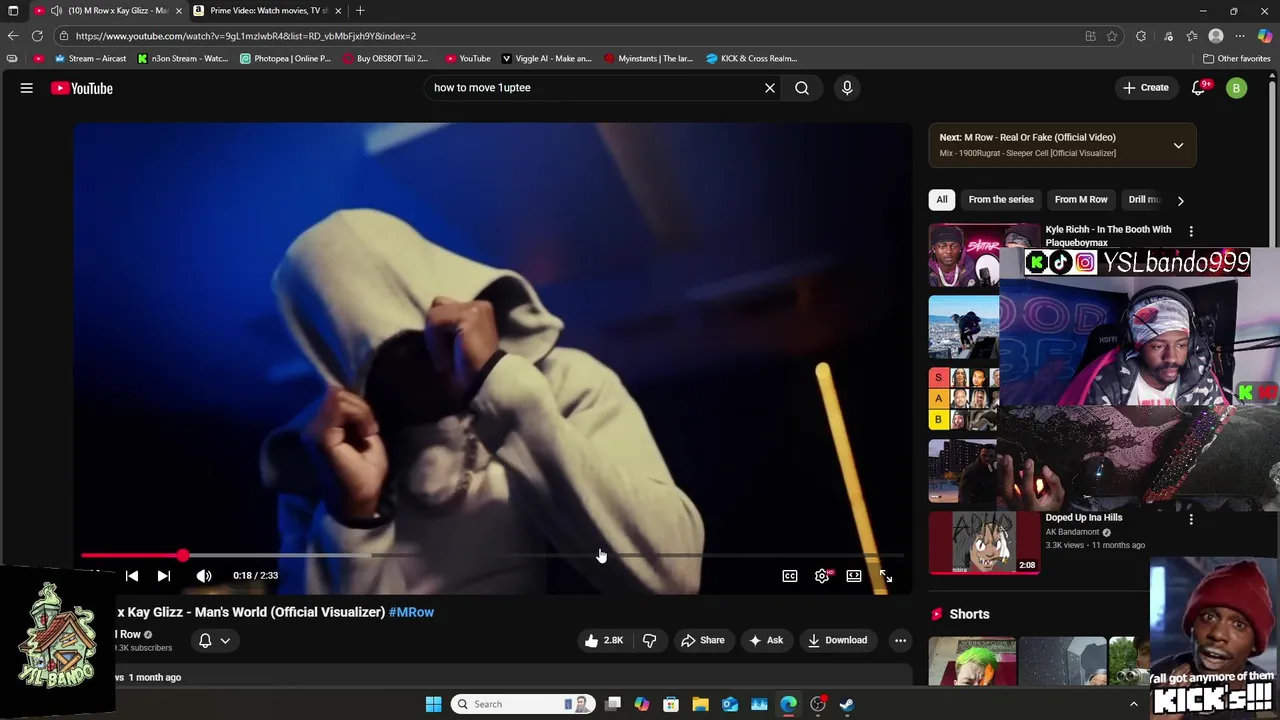
Task: Open AK Bandamont channel name
Action: (x=1073, y=532)
